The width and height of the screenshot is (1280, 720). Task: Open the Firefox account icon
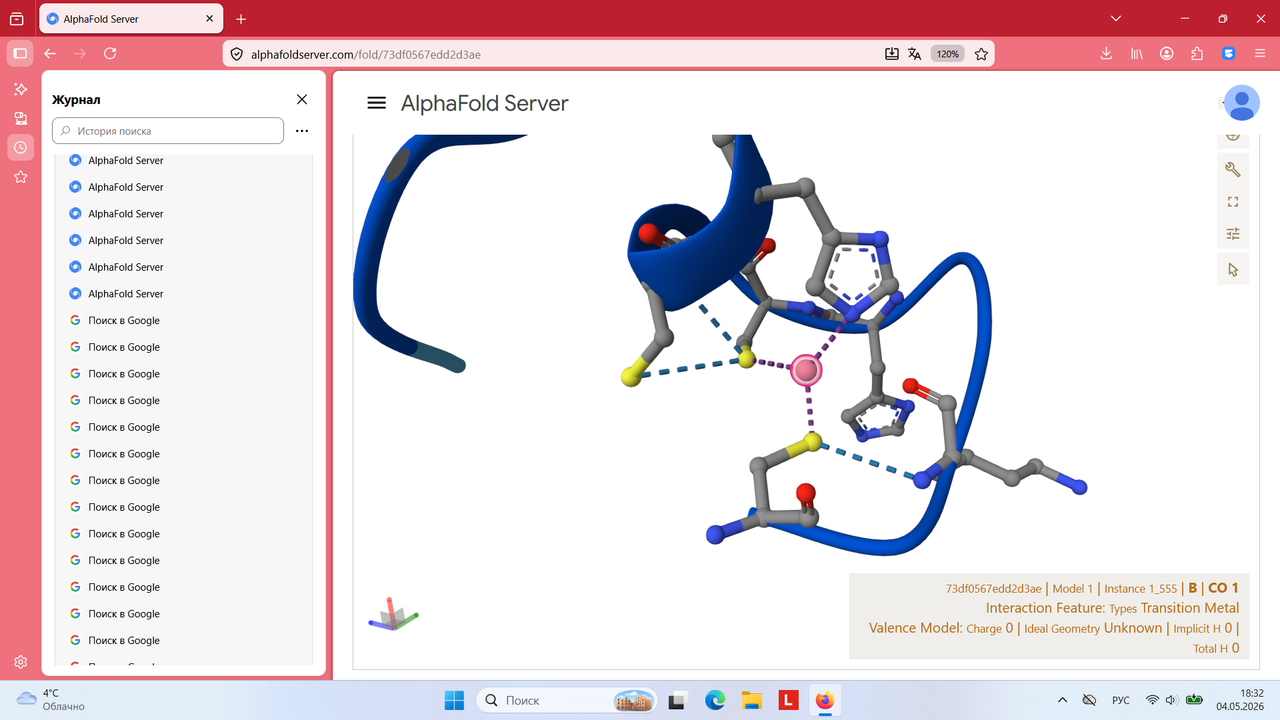coord(1167,54)
